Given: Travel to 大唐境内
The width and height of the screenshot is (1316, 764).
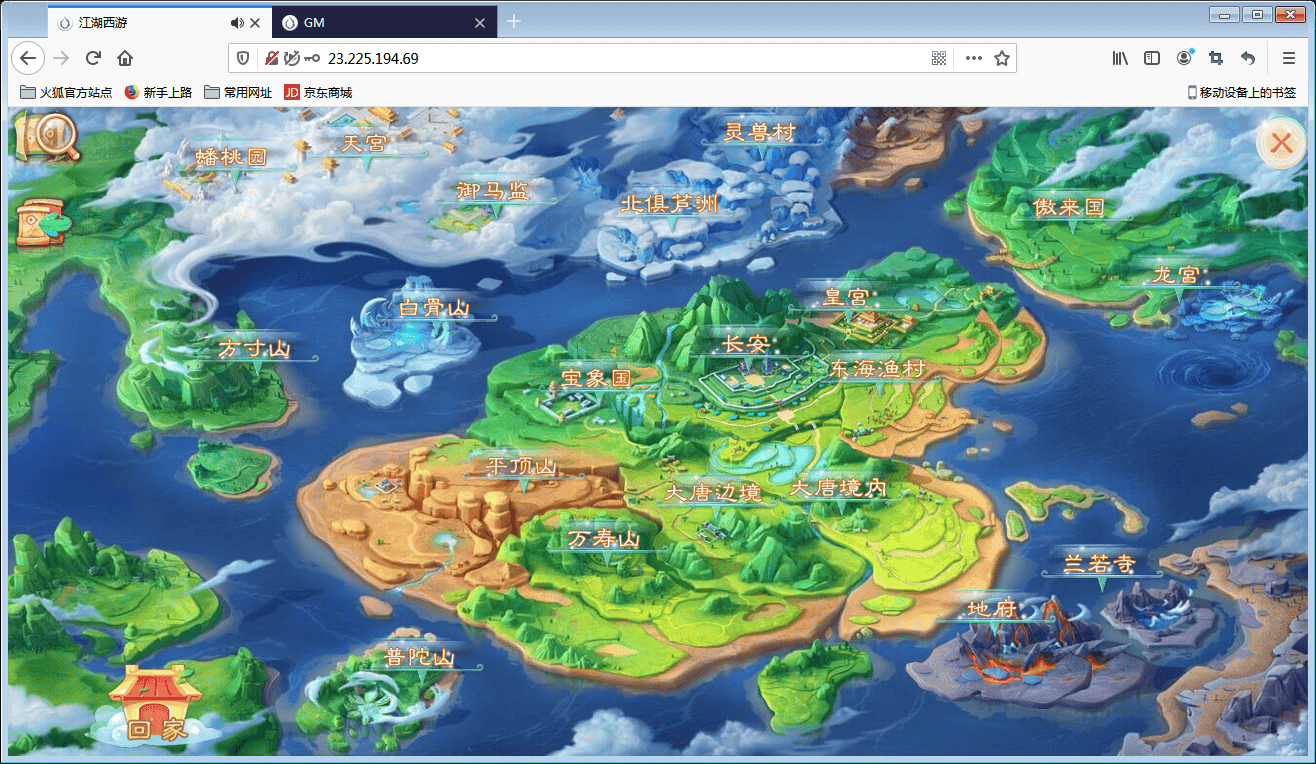Looking at the screenshot, I should pyautogui.click(x=838, y=489).
